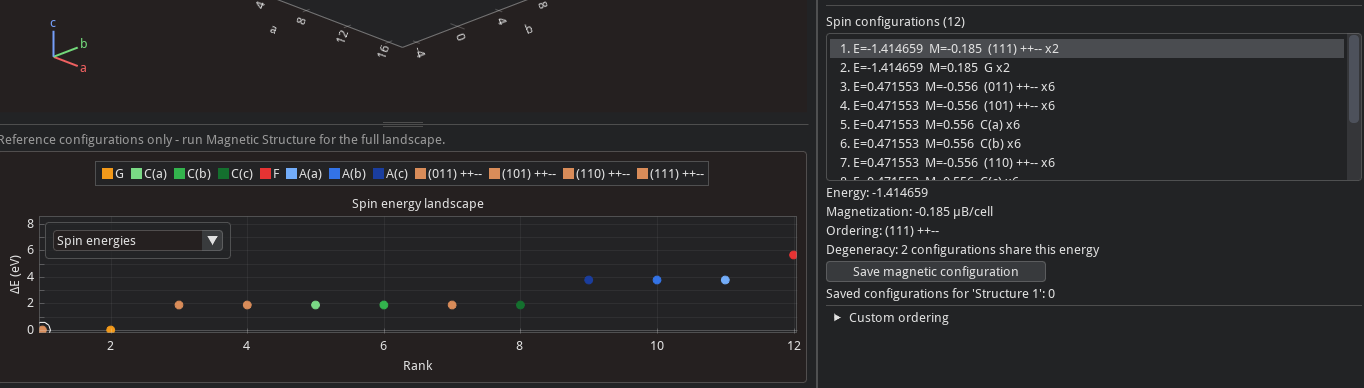The width and height of the screenshot is (1364, 388).
Task: Click the G orange legend swatch
Action: [107, 174]
